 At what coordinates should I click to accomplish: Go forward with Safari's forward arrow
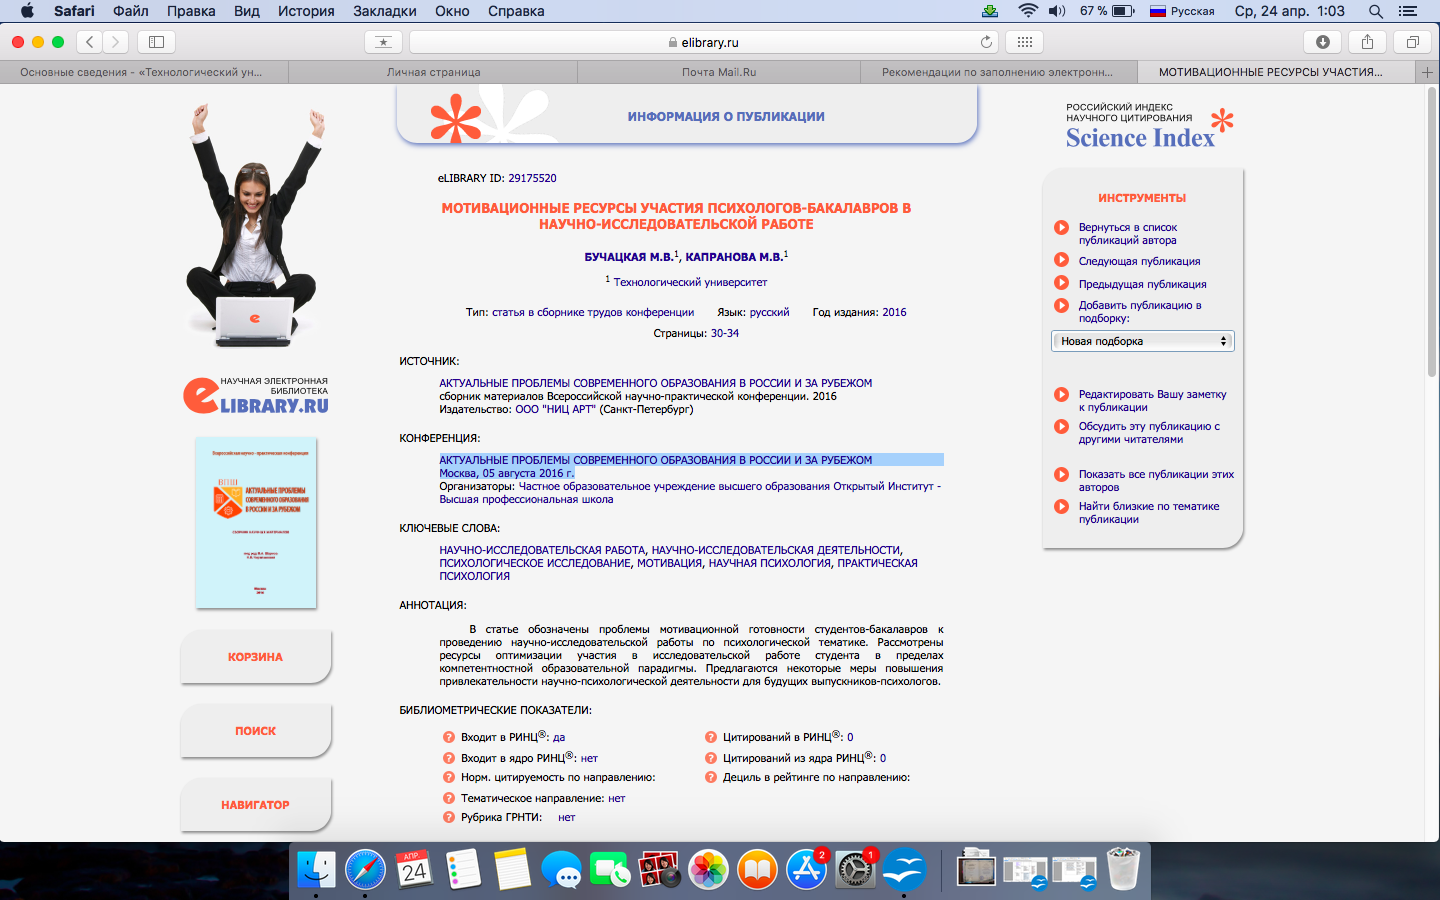[x=116, y=42]
